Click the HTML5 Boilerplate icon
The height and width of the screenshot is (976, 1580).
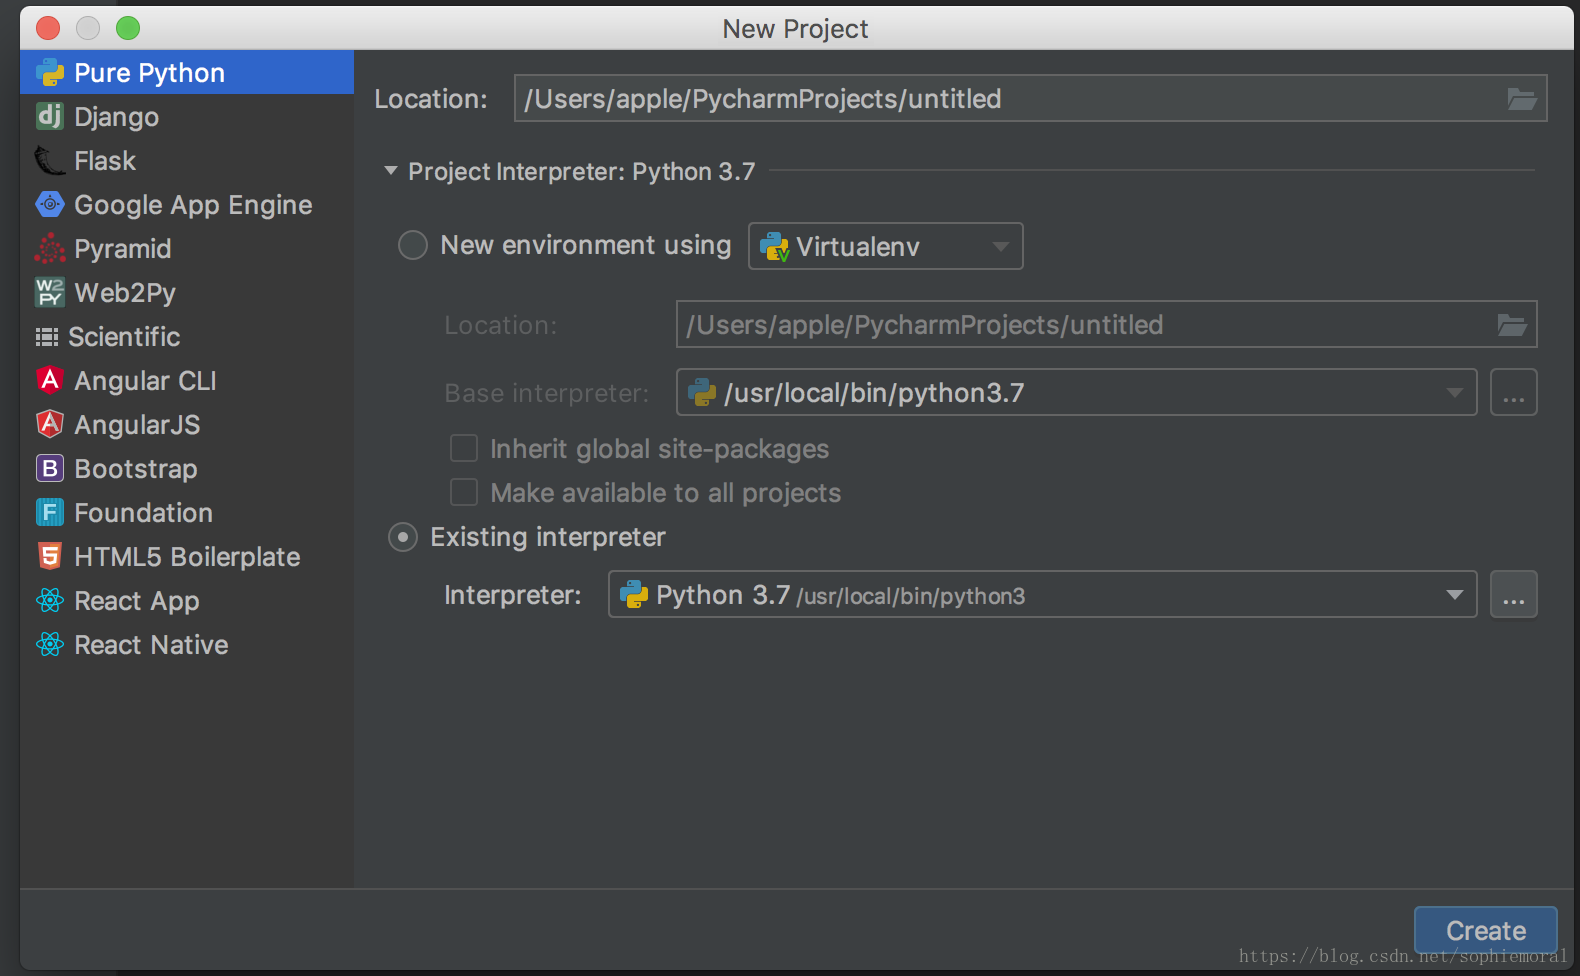[50, 556]
